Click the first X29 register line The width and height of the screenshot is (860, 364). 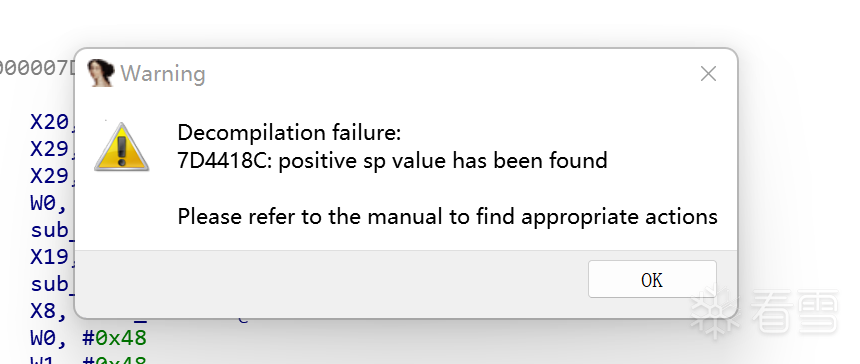click(x=53, y=149)
